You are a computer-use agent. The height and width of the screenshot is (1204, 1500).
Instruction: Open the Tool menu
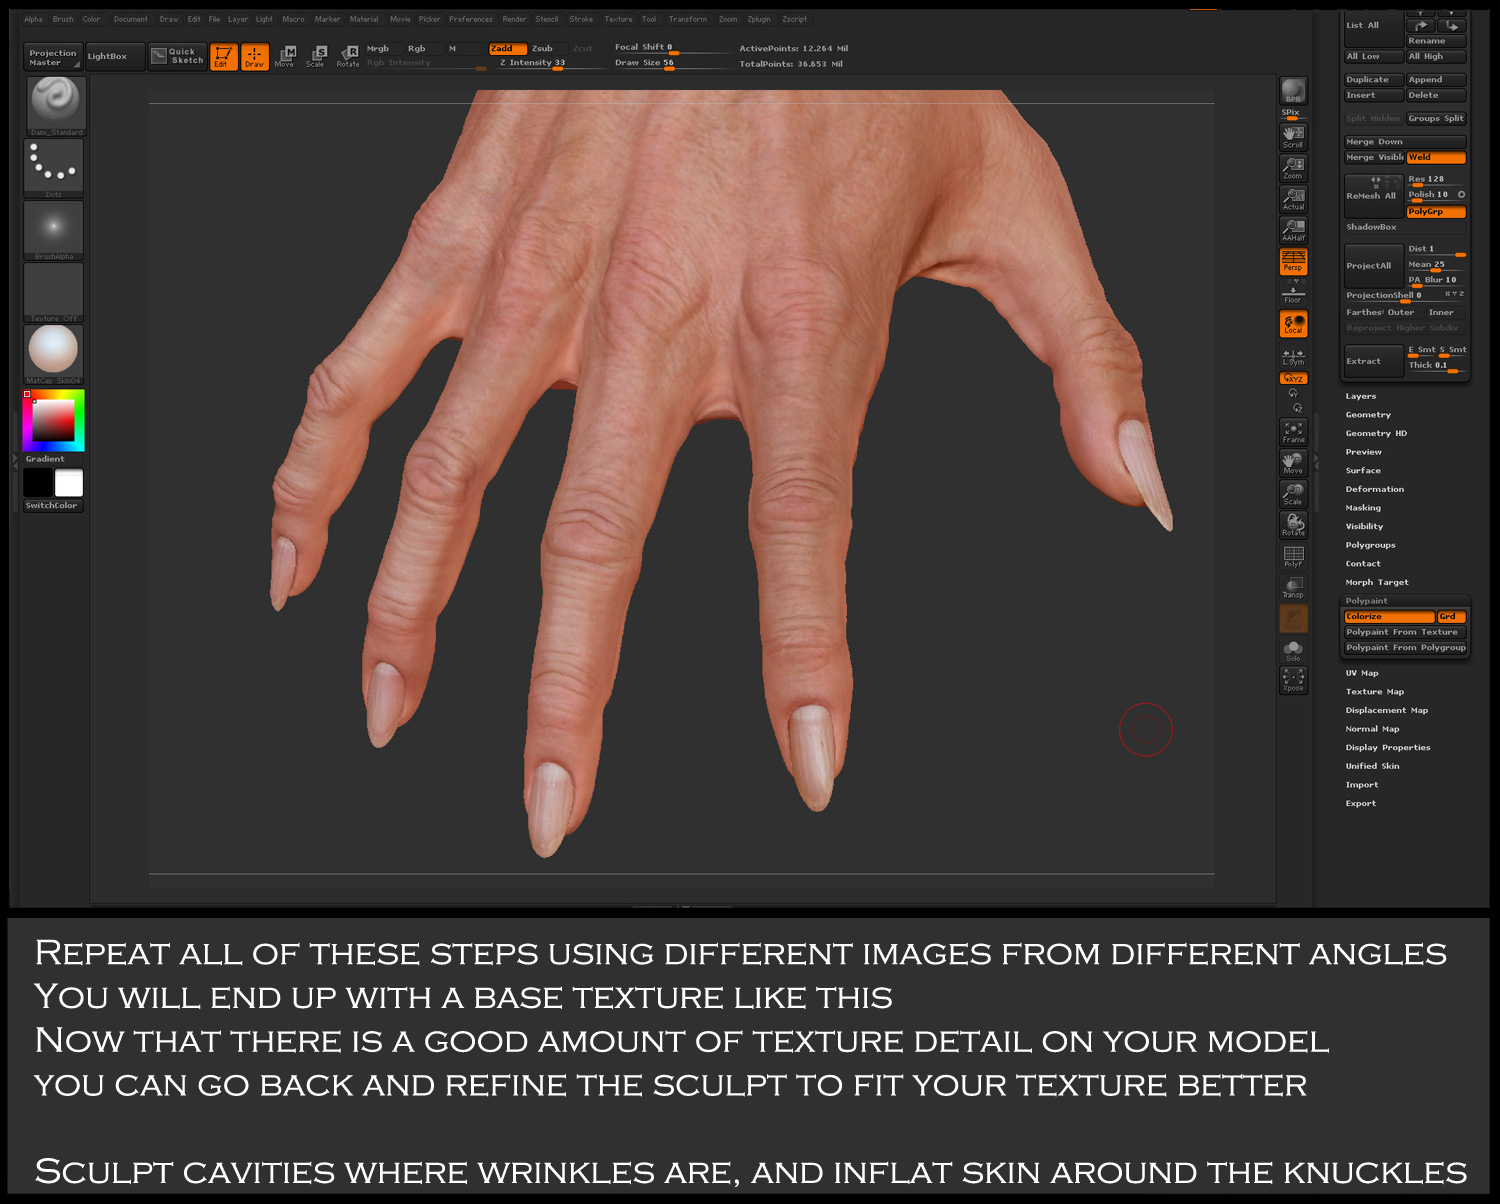pyautogui.click(x=649, y=19)
